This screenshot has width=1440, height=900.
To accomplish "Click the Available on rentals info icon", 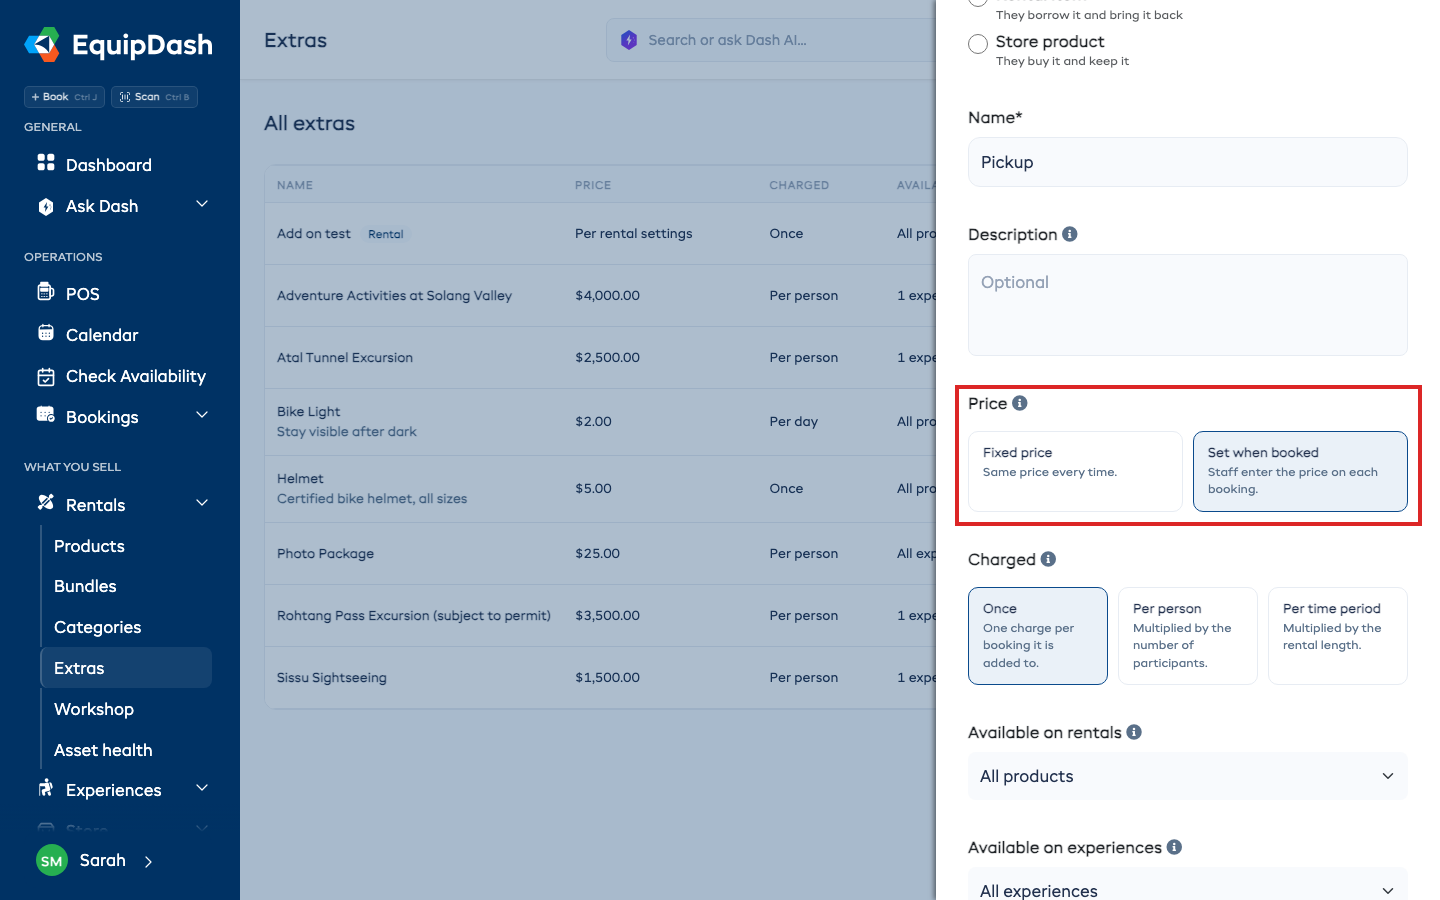I will tap(1134, 732).
